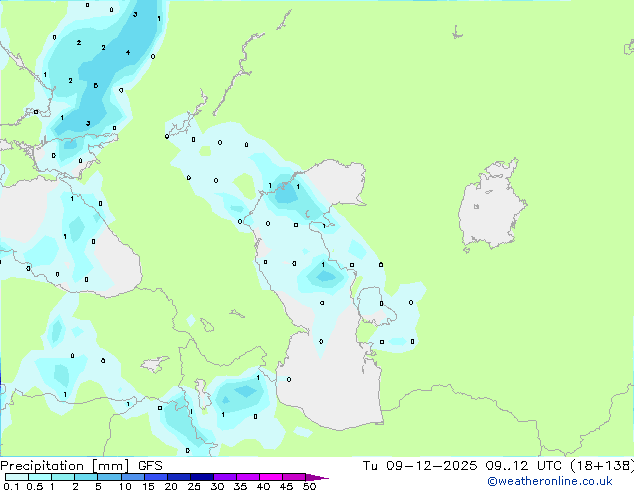Click legend scale label '15'
The height and width of the screenshot is (490, 634).
click(148, 486)
